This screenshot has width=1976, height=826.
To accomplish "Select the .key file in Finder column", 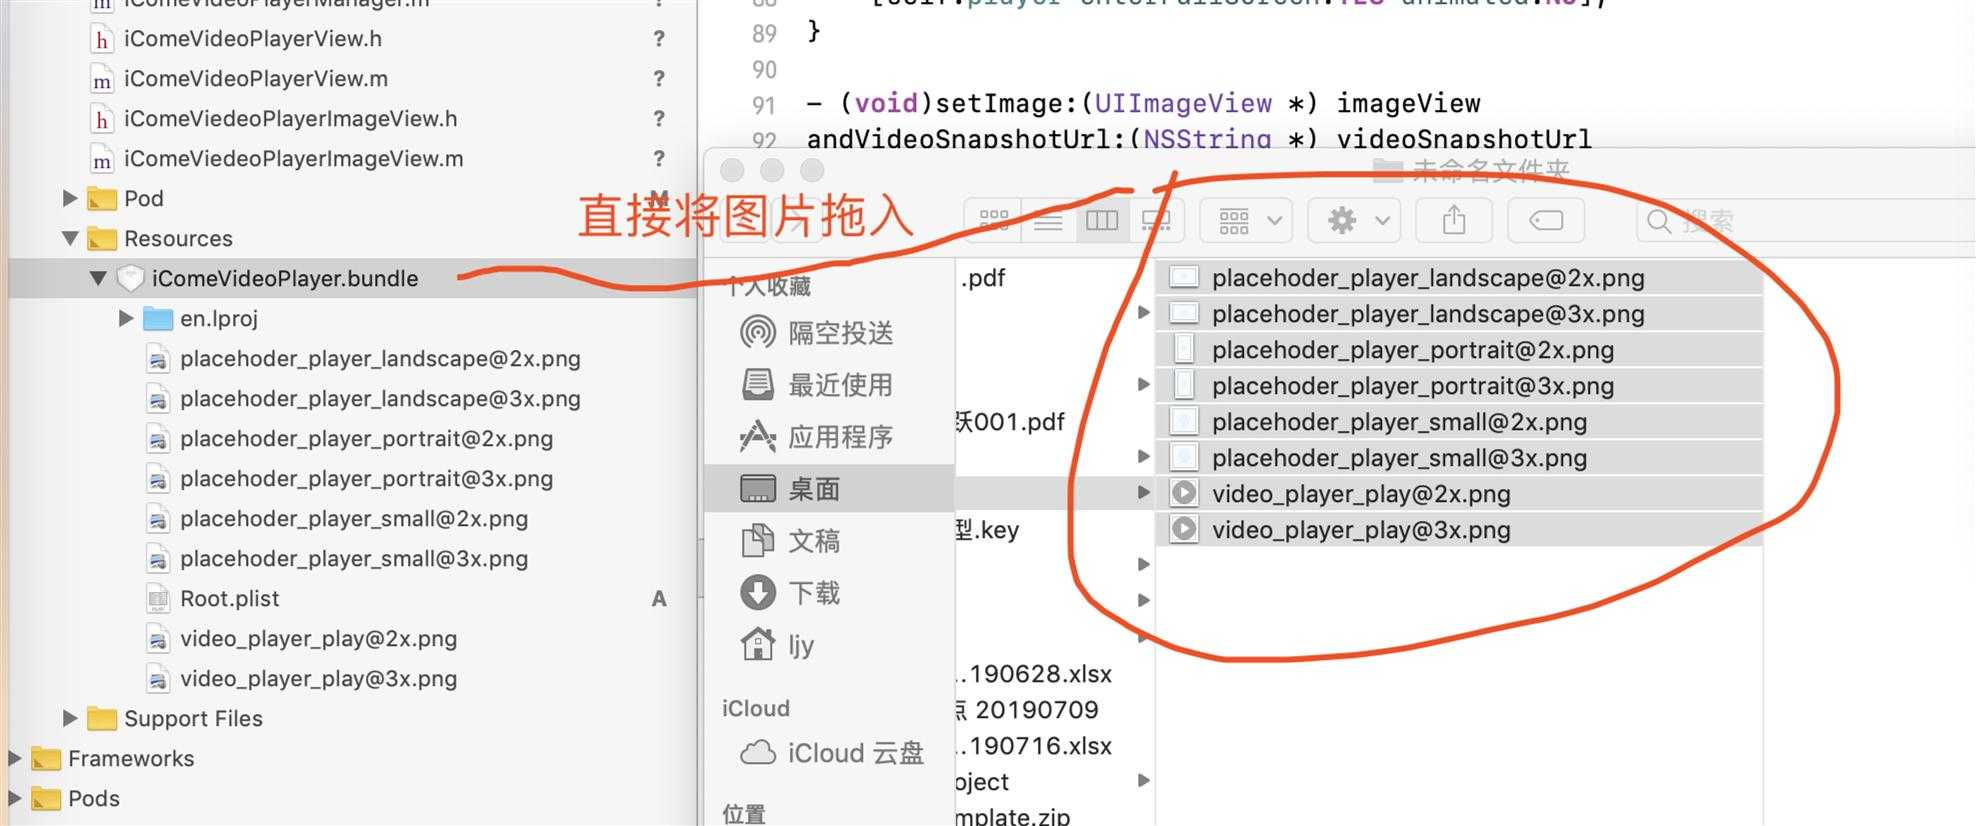I will tap(987, 530).
